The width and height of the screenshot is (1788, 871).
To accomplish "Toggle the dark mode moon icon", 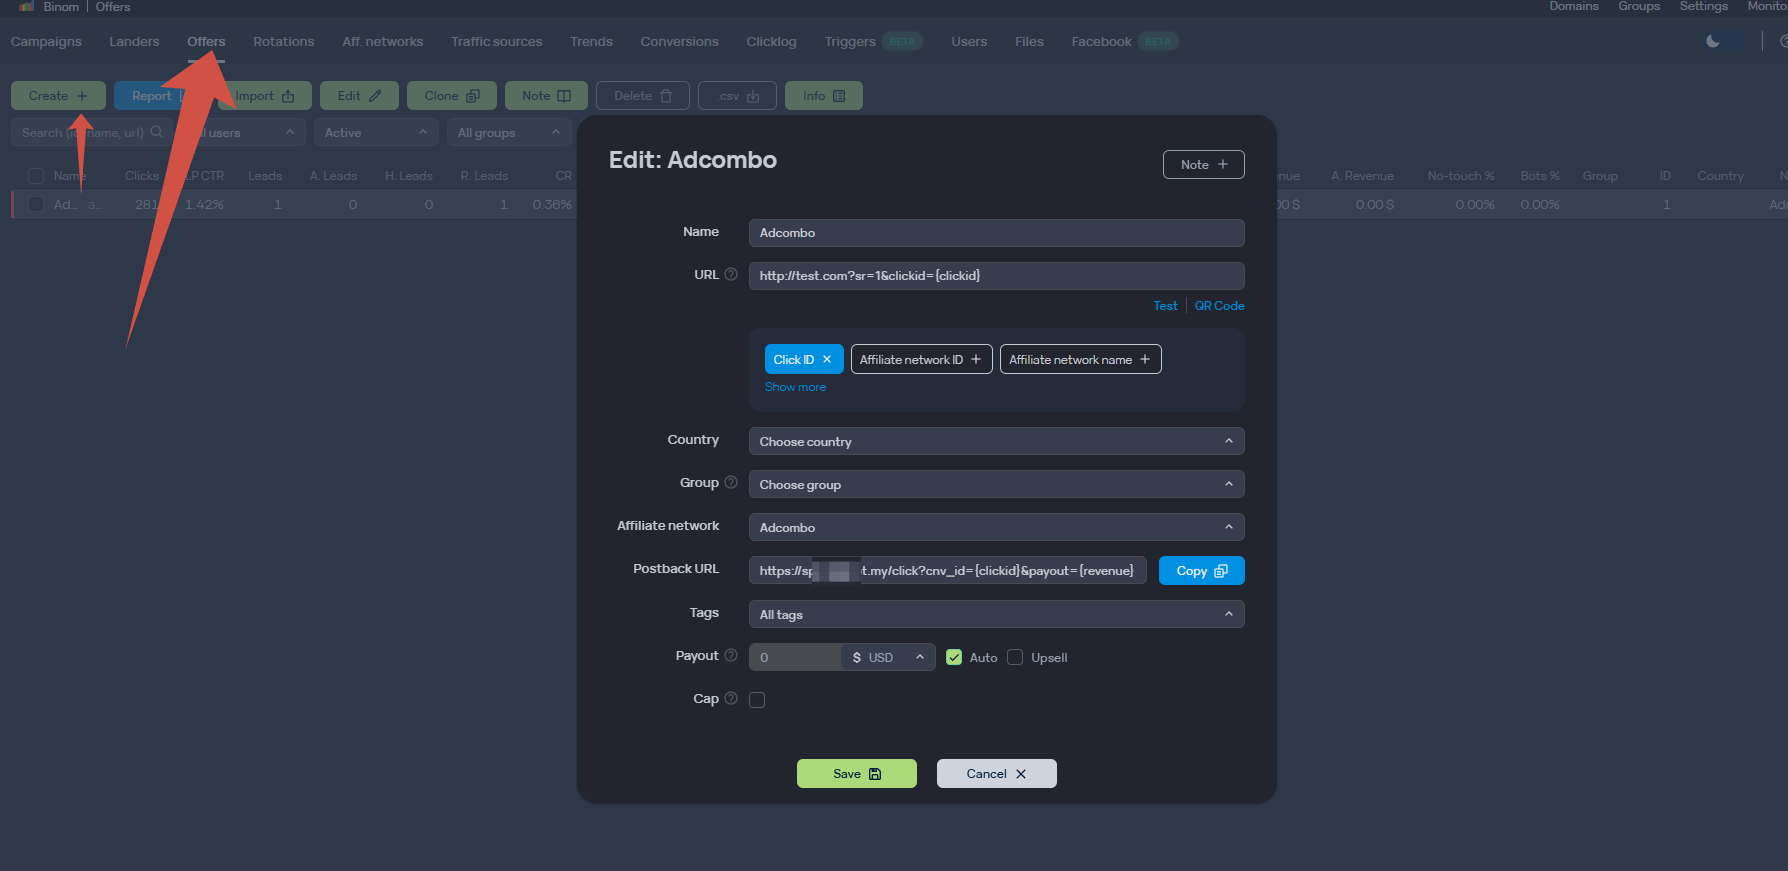I will click(1713, 41).
